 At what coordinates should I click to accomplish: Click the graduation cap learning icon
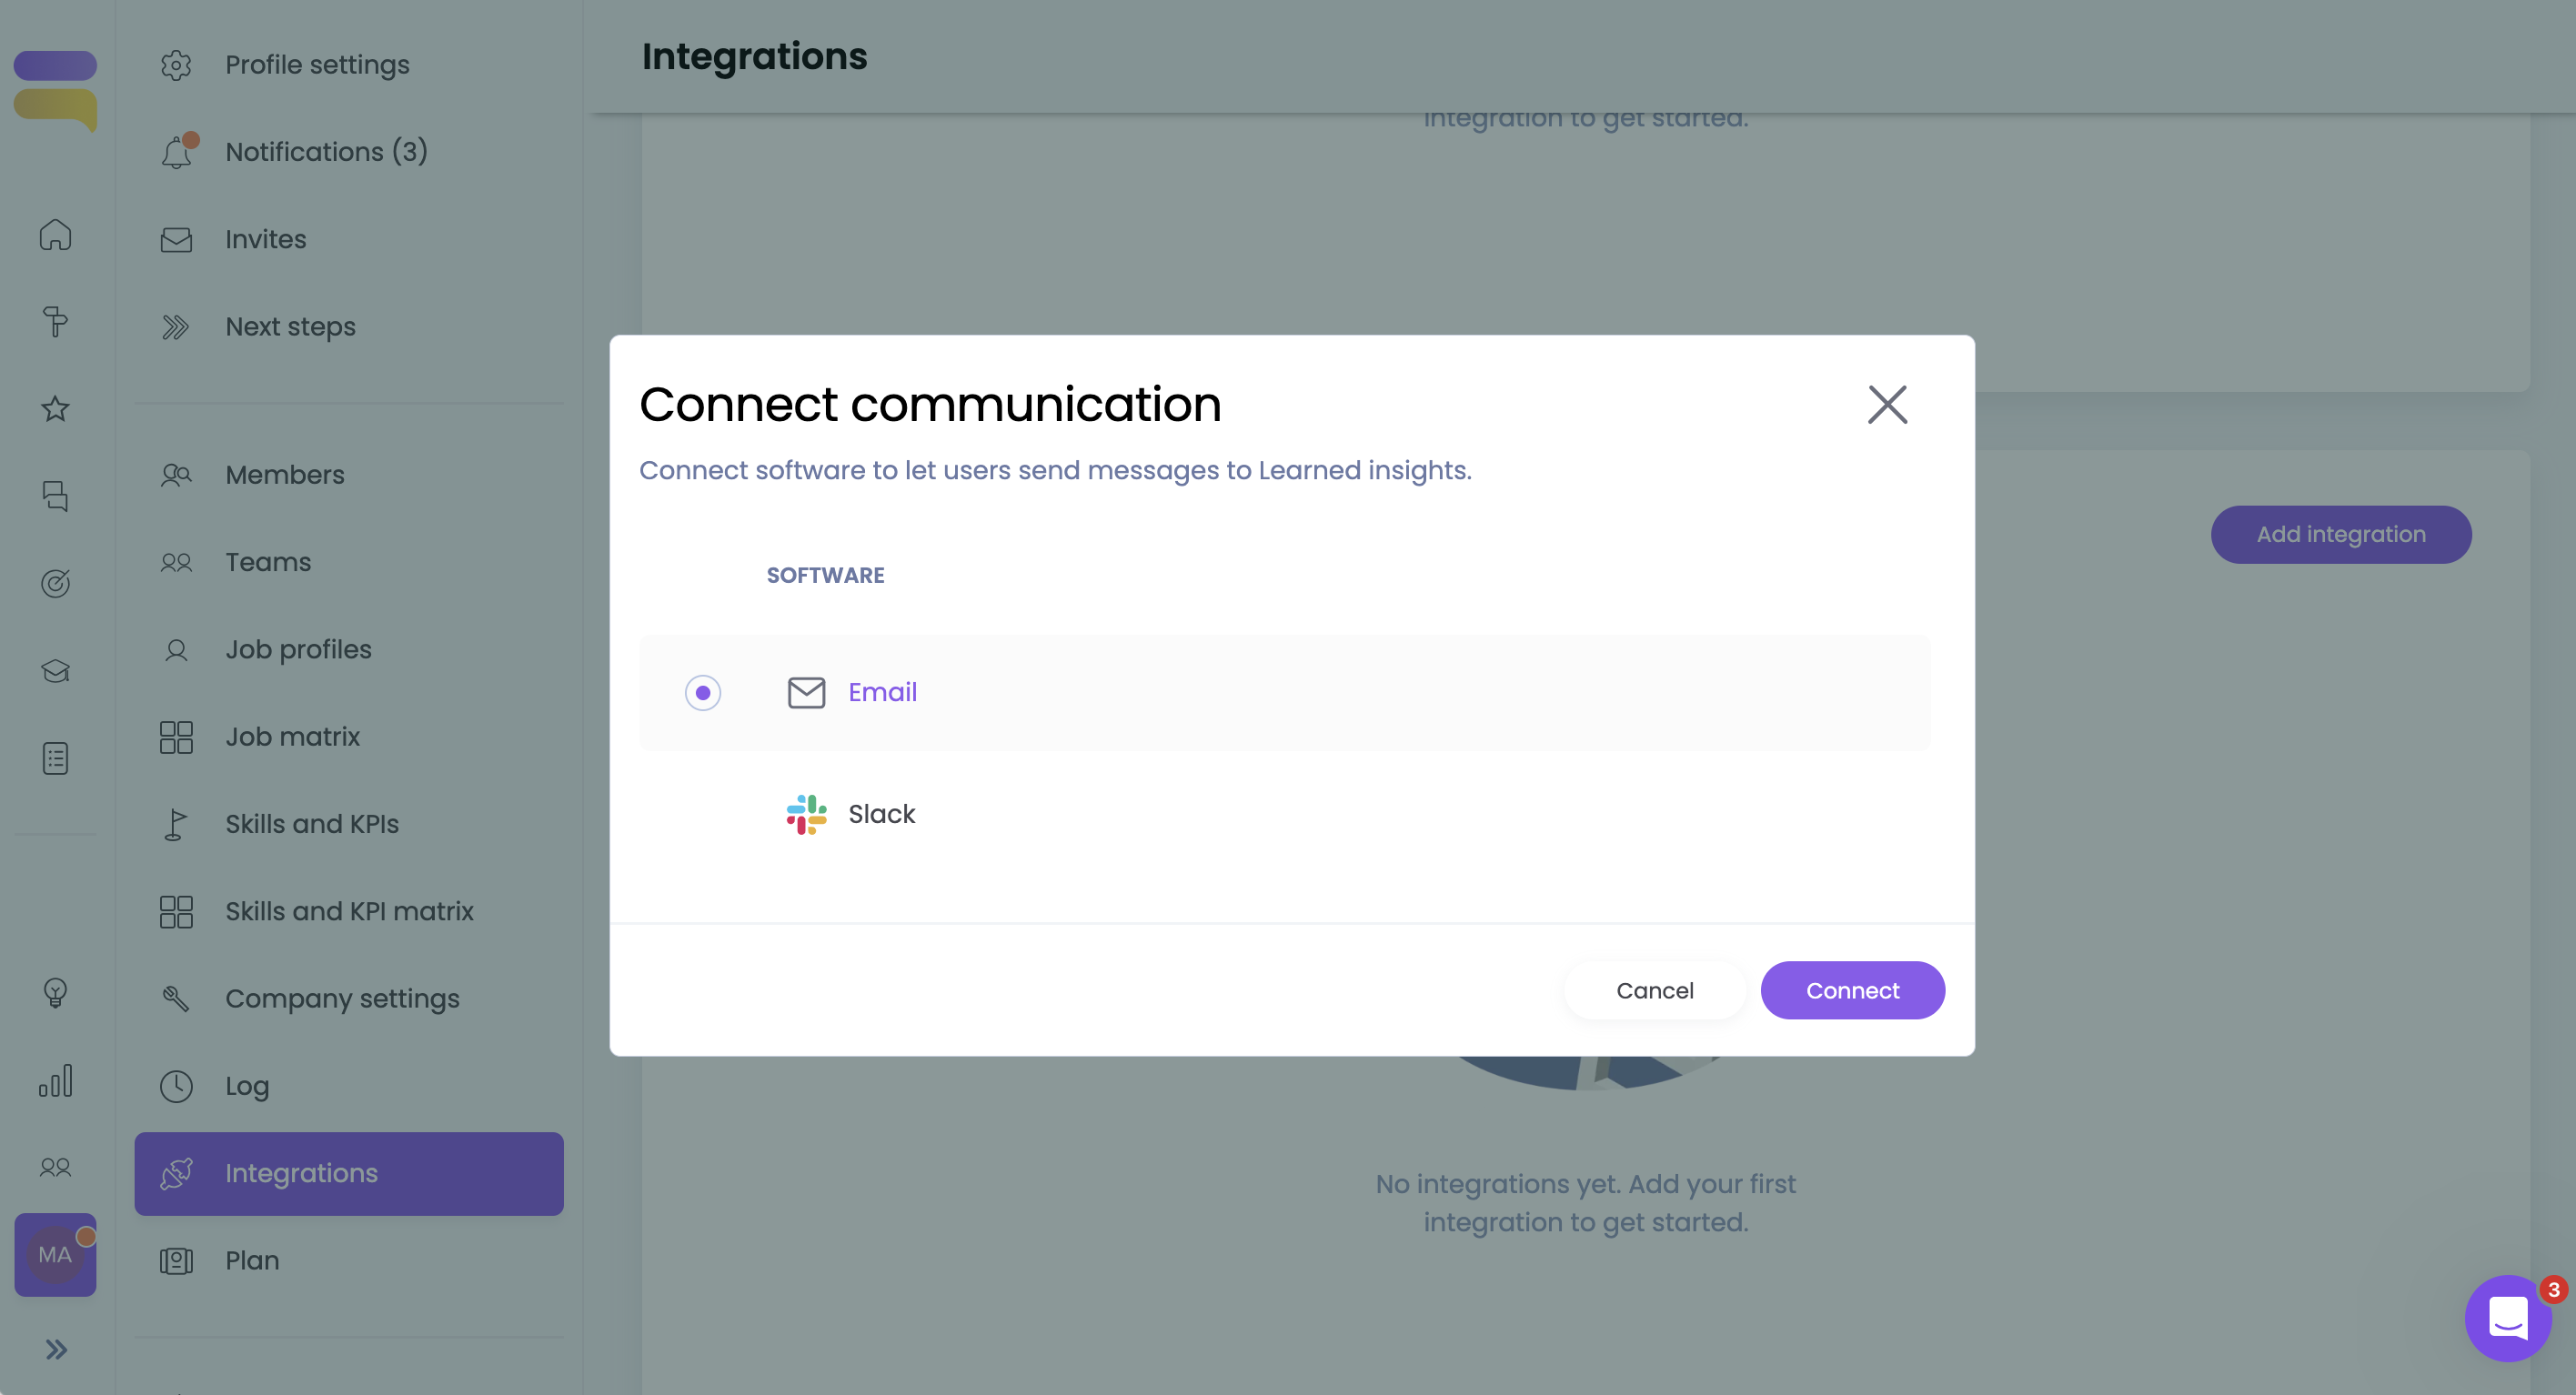(56, 670)
